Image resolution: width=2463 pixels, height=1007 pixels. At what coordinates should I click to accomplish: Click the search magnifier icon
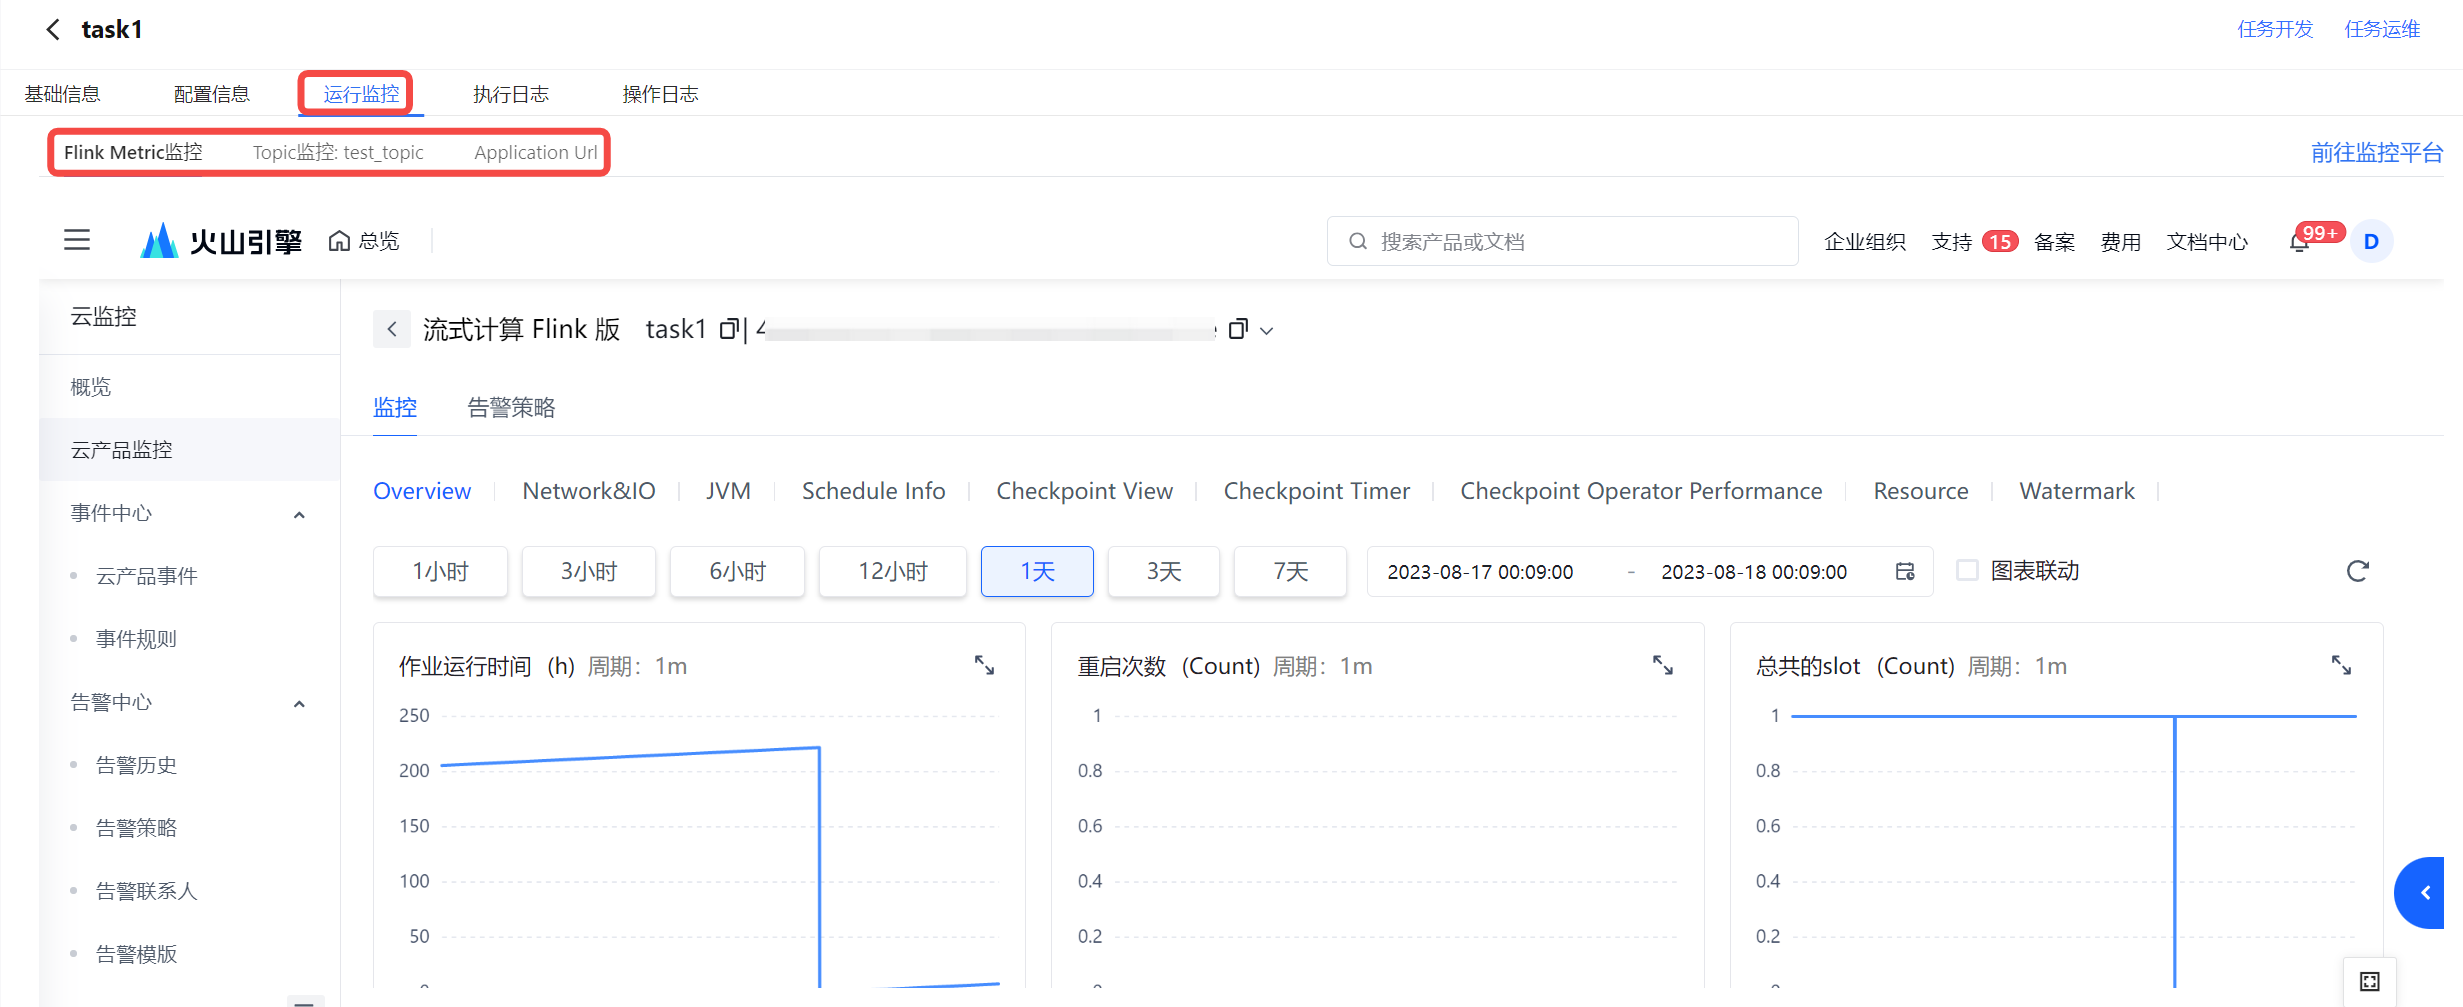(1358, 241)
